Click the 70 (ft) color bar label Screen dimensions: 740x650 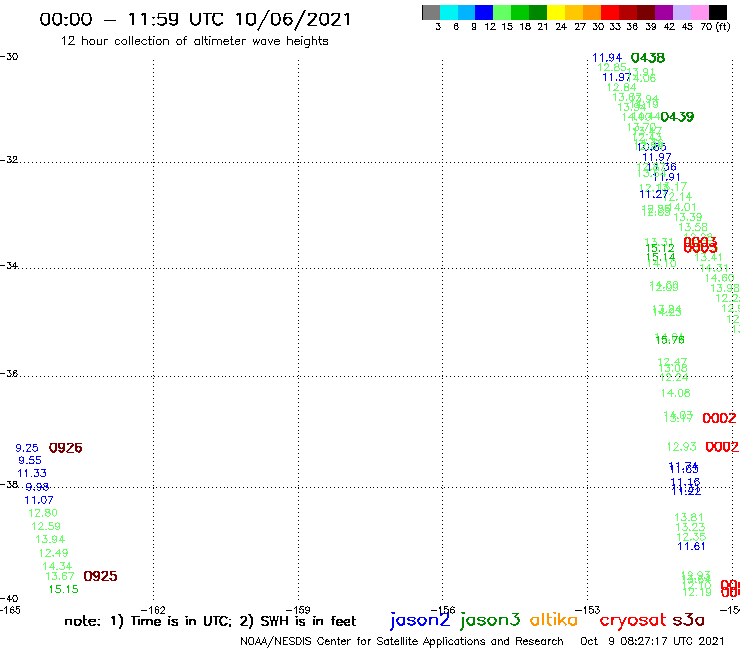715,27
